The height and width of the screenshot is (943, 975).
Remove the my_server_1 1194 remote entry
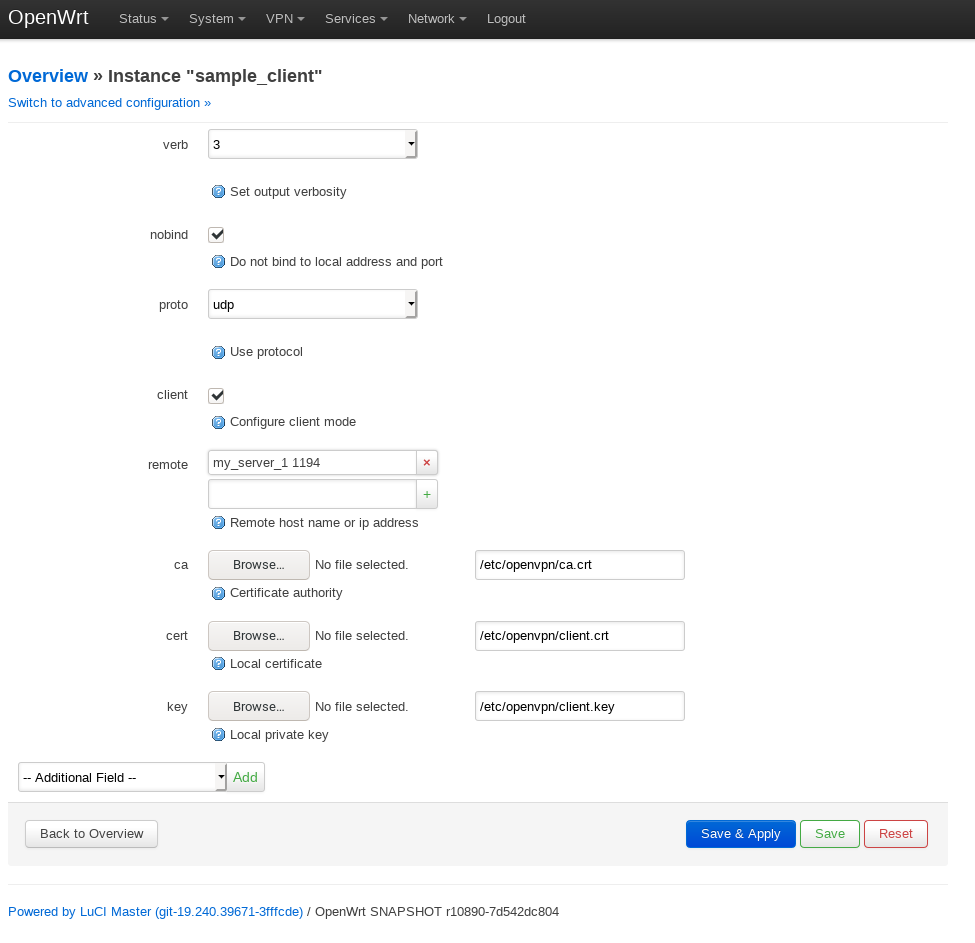tap(427, 462)
